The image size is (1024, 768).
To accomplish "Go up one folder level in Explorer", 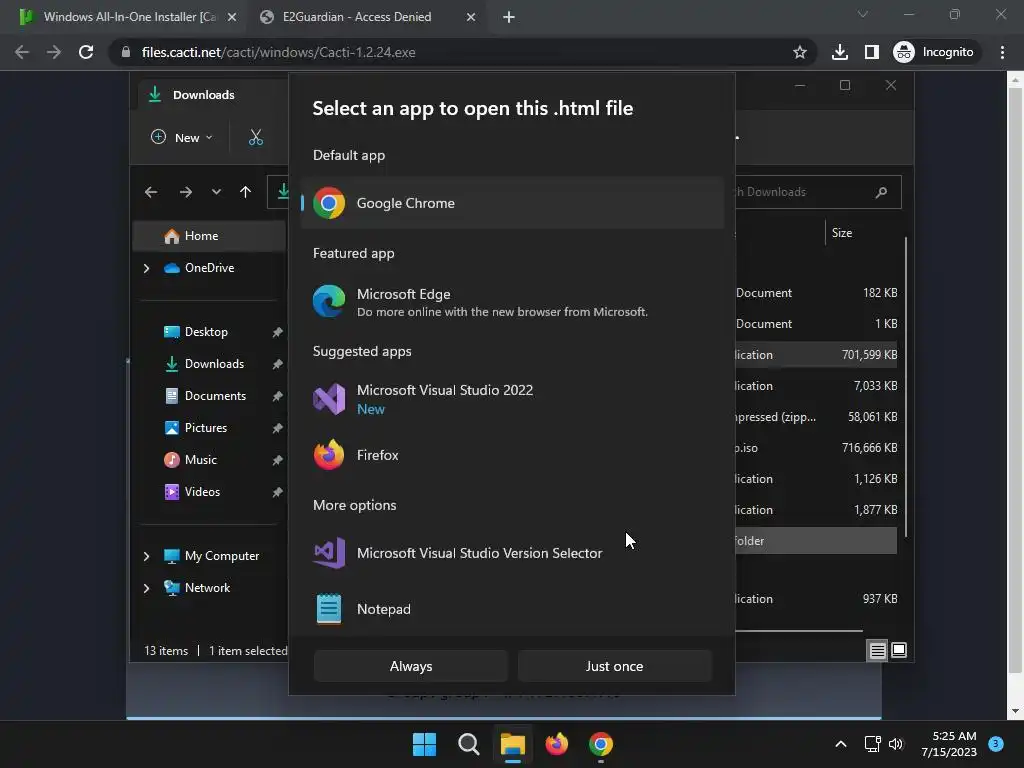I will pos(246,192).
